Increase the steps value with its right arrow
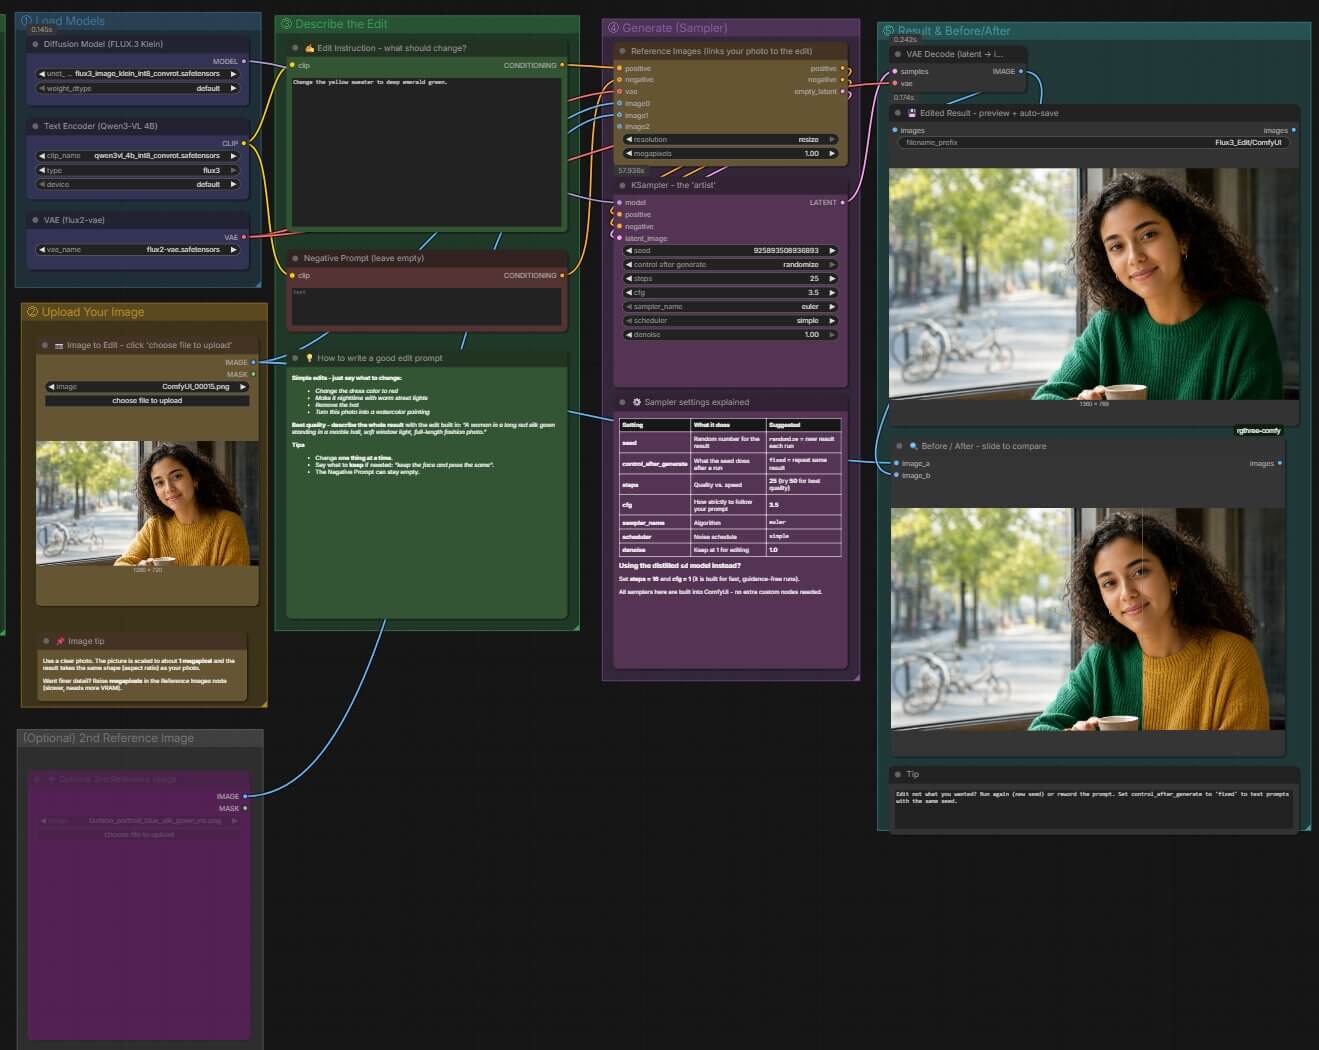Image resolution: width=1319 pixels, height=1050 pixels. [832, 279]
